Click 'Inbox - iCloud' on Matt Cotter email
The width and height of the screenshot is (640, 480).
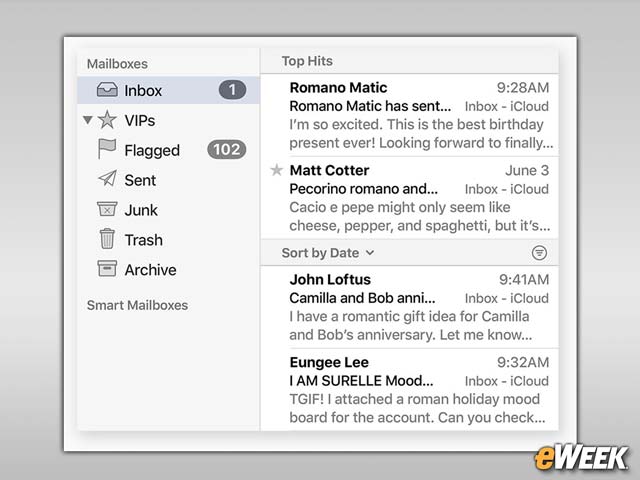pyautogui.click(x=507, y=189)
